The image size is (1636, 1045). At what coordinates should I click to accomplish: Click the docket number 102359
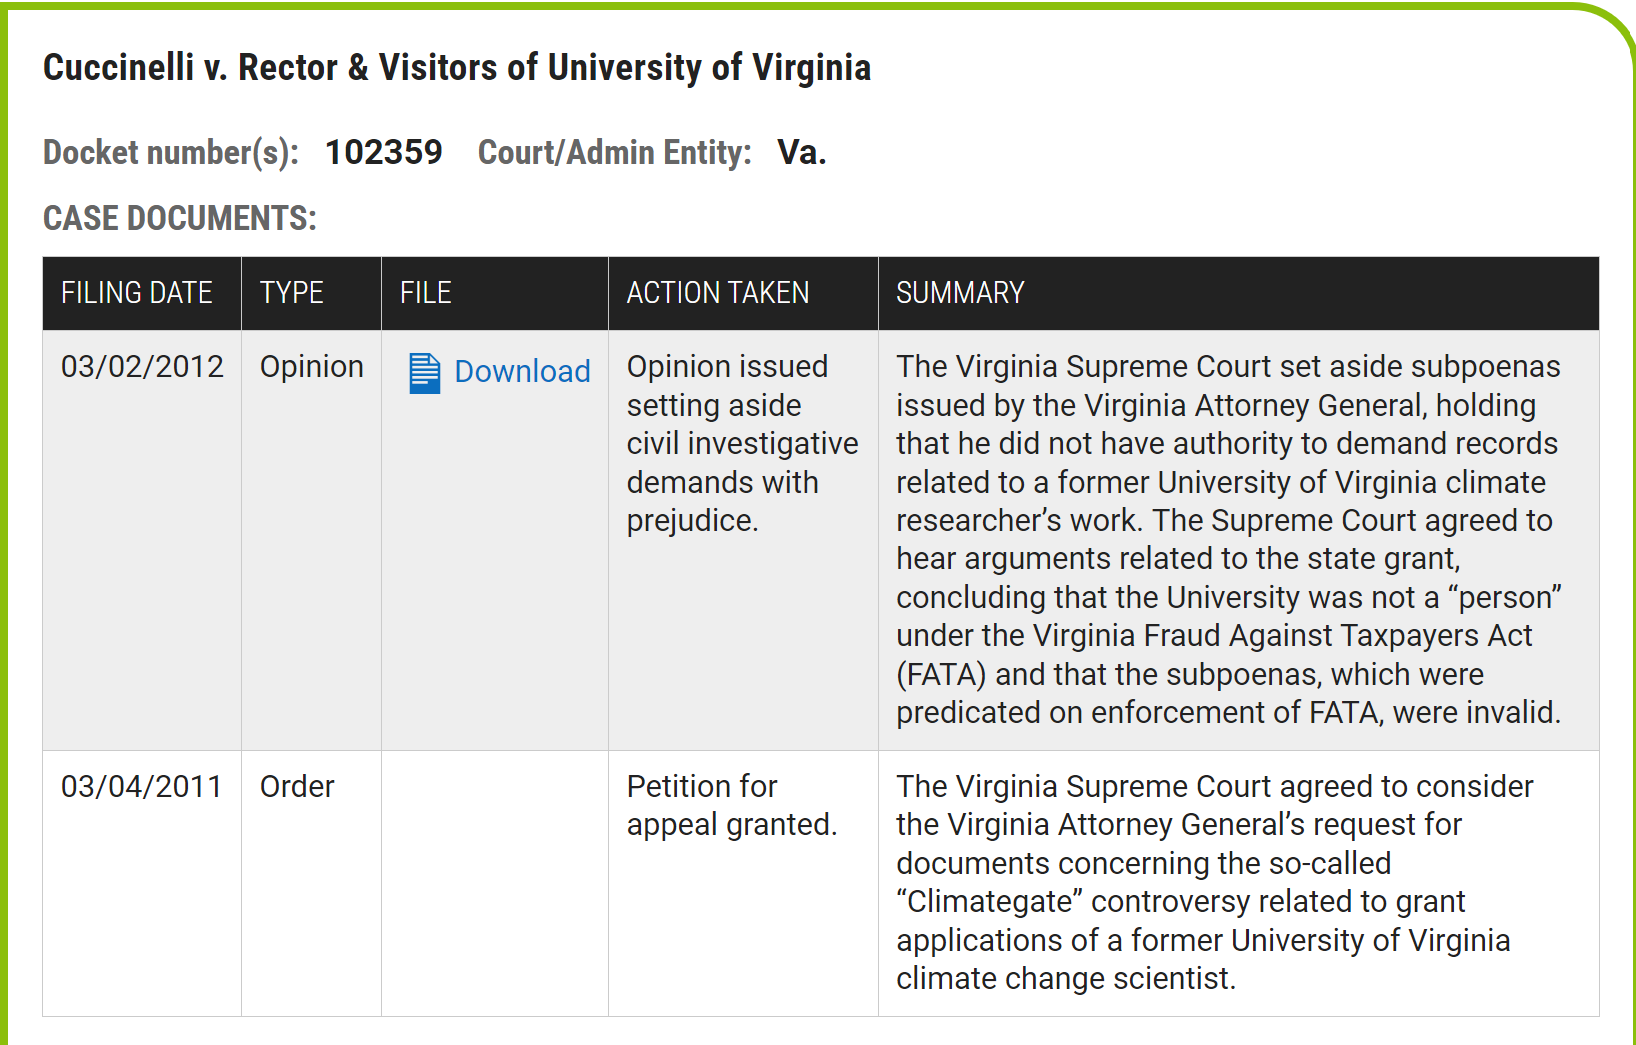(384, 152)
